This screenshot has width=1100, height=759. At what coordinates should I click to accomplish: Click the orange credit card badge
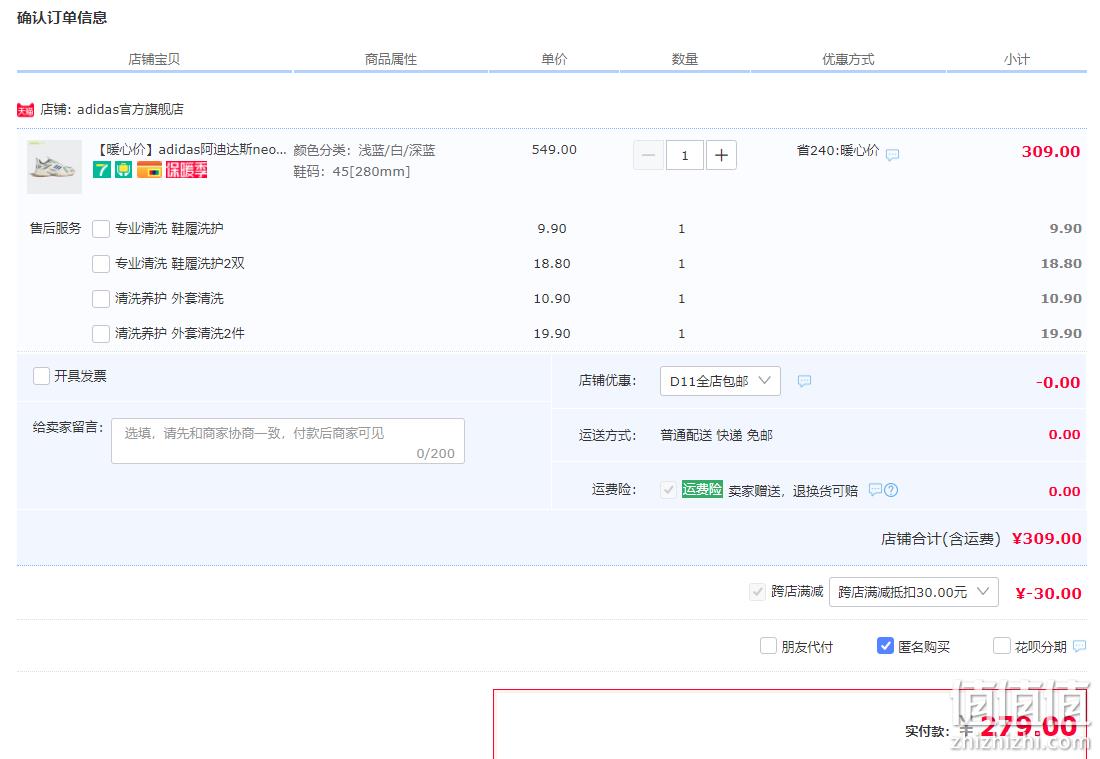[x=149, y=170]
